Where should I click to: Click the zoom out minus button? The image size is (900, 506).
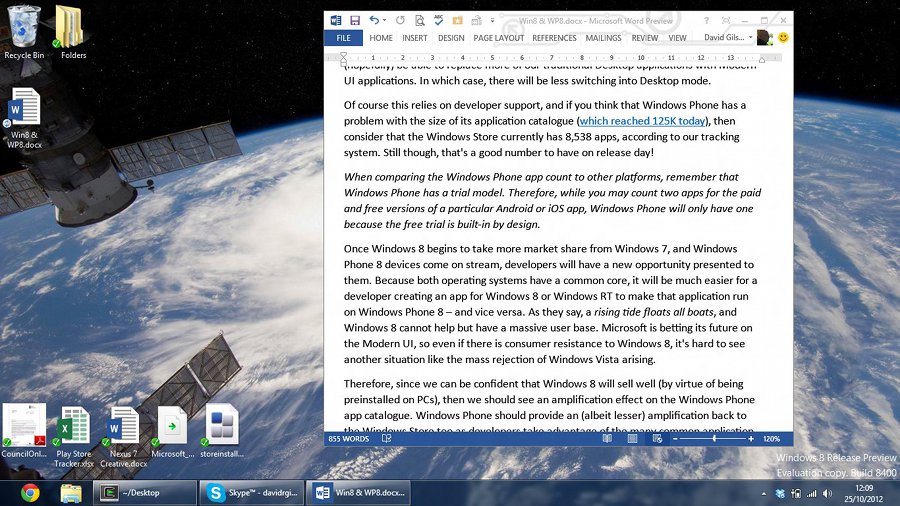point(675,439)
